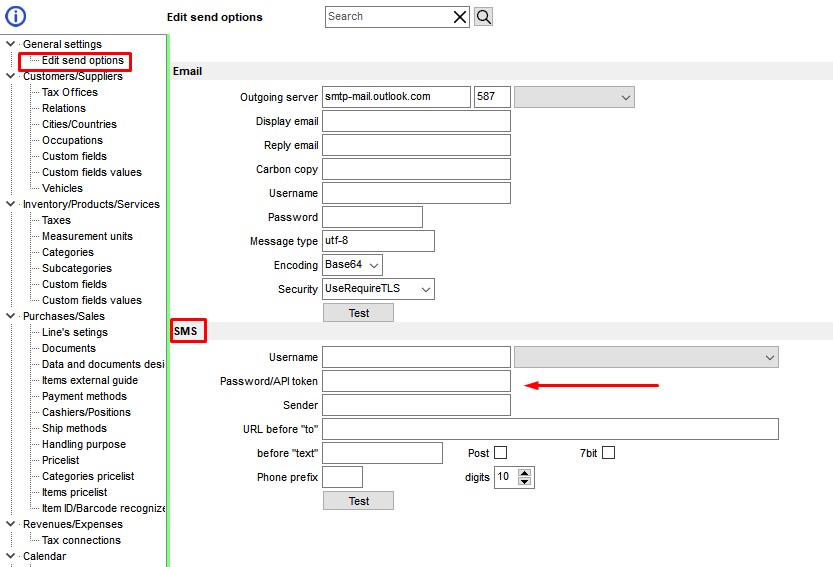
Task: Click the magnifier search icon
Action: point(483,16)
